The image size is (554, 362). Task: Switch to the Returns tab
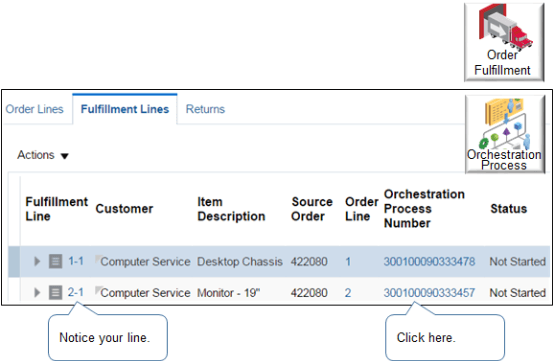[x=205, y=109]
